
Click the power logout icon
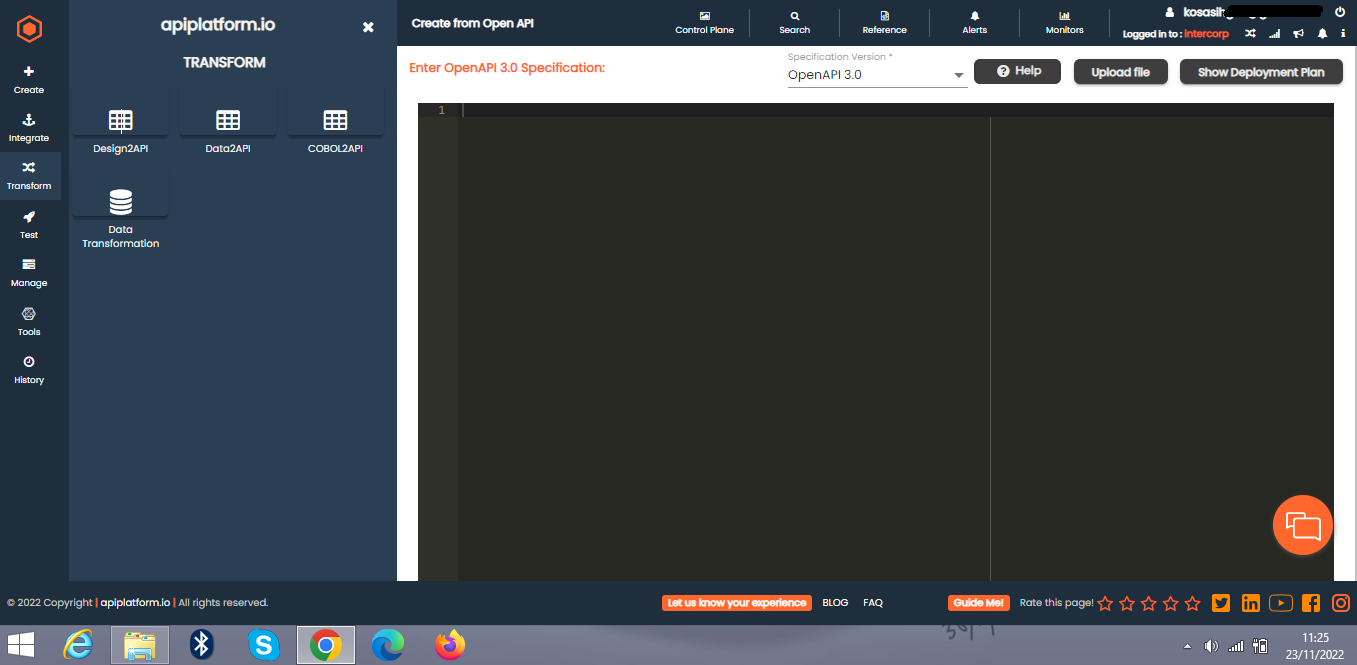point(1340,12)
